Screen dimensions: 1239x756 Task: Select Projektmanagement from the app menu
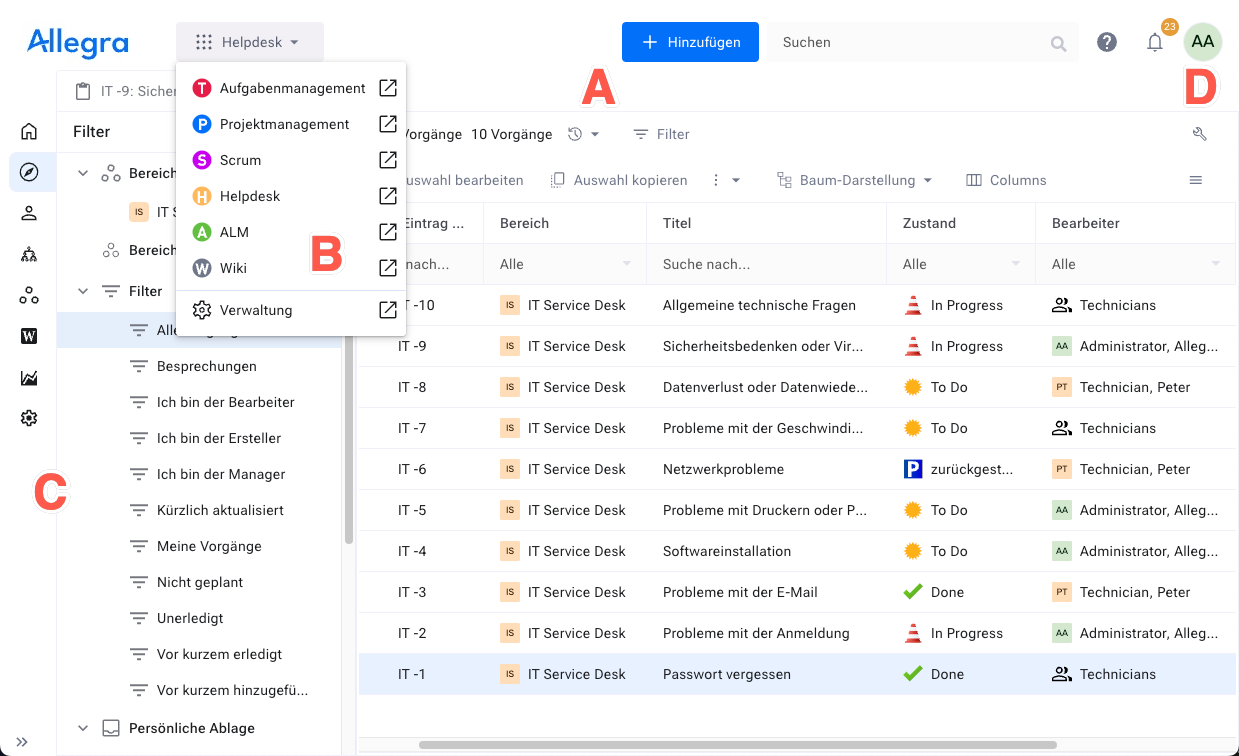click(284, 124)
